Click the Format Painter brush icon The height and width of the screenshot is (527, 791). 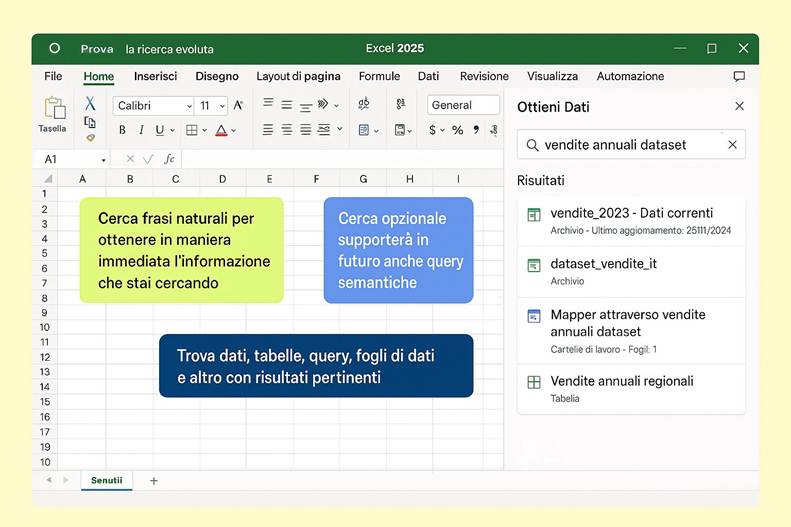tap(90, 138)
